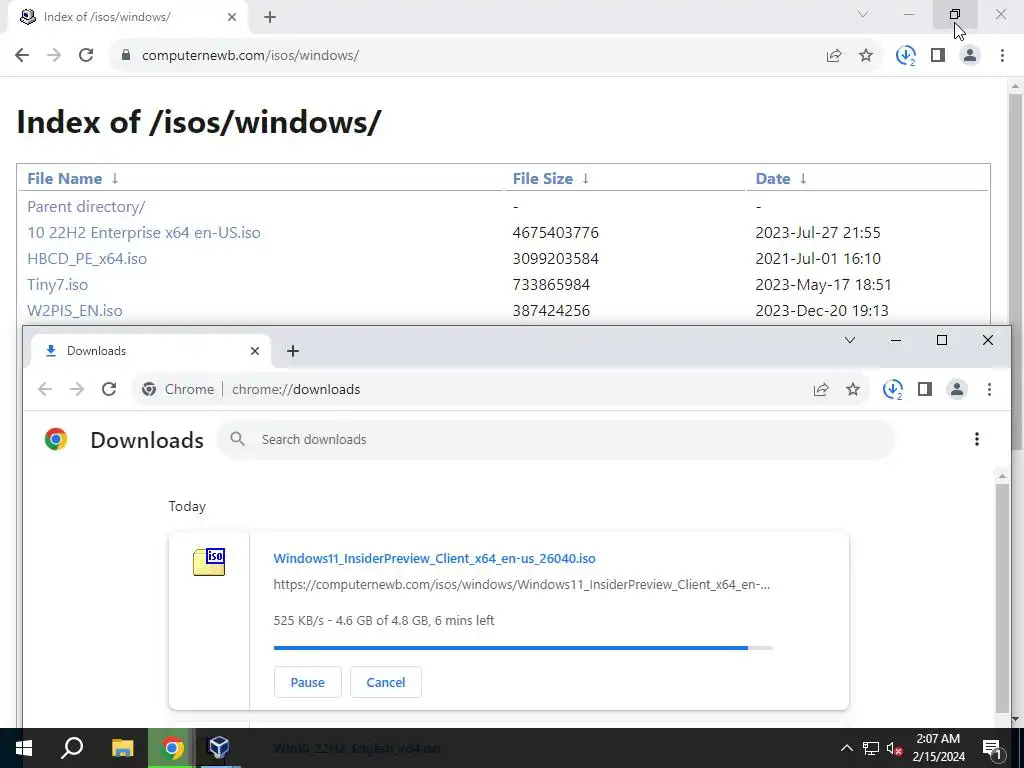Open taskbar search
This screenshot has width=1024, height=768.
tap(72, 748)
